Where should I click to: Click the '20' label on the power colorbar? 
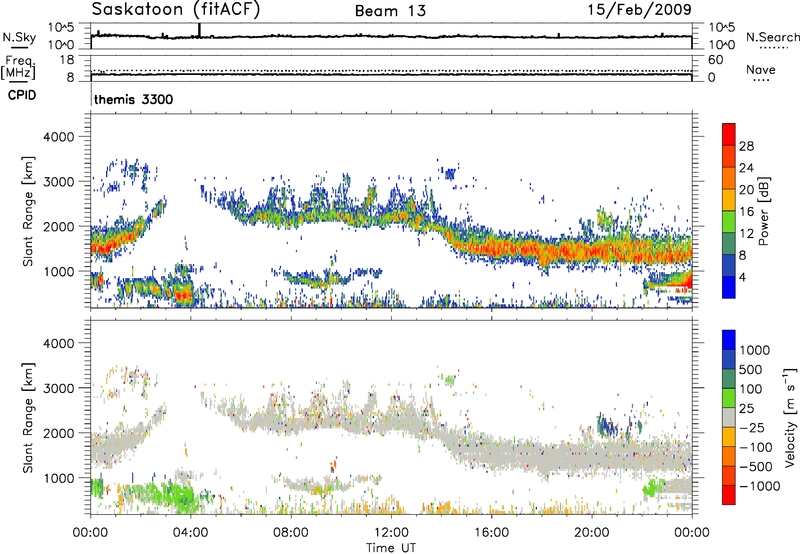pos(746,190)
